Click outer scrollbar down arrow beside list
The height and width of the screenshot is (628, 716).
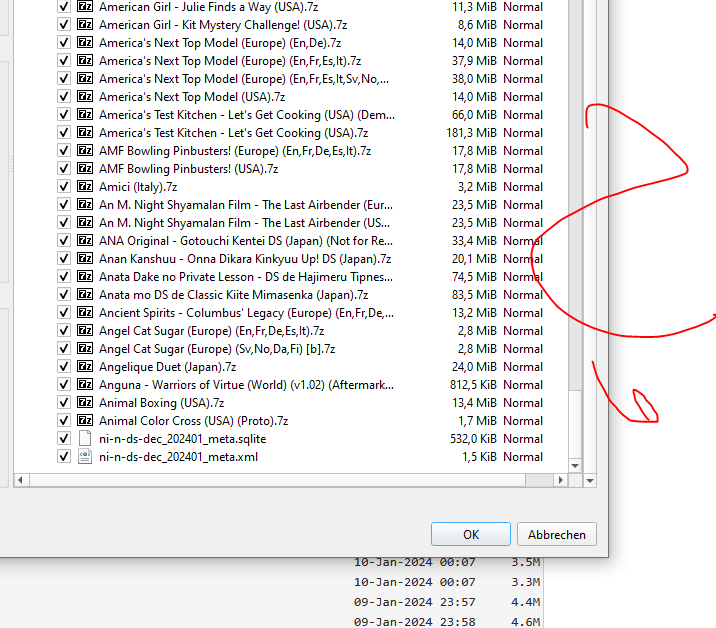(590, 480)
